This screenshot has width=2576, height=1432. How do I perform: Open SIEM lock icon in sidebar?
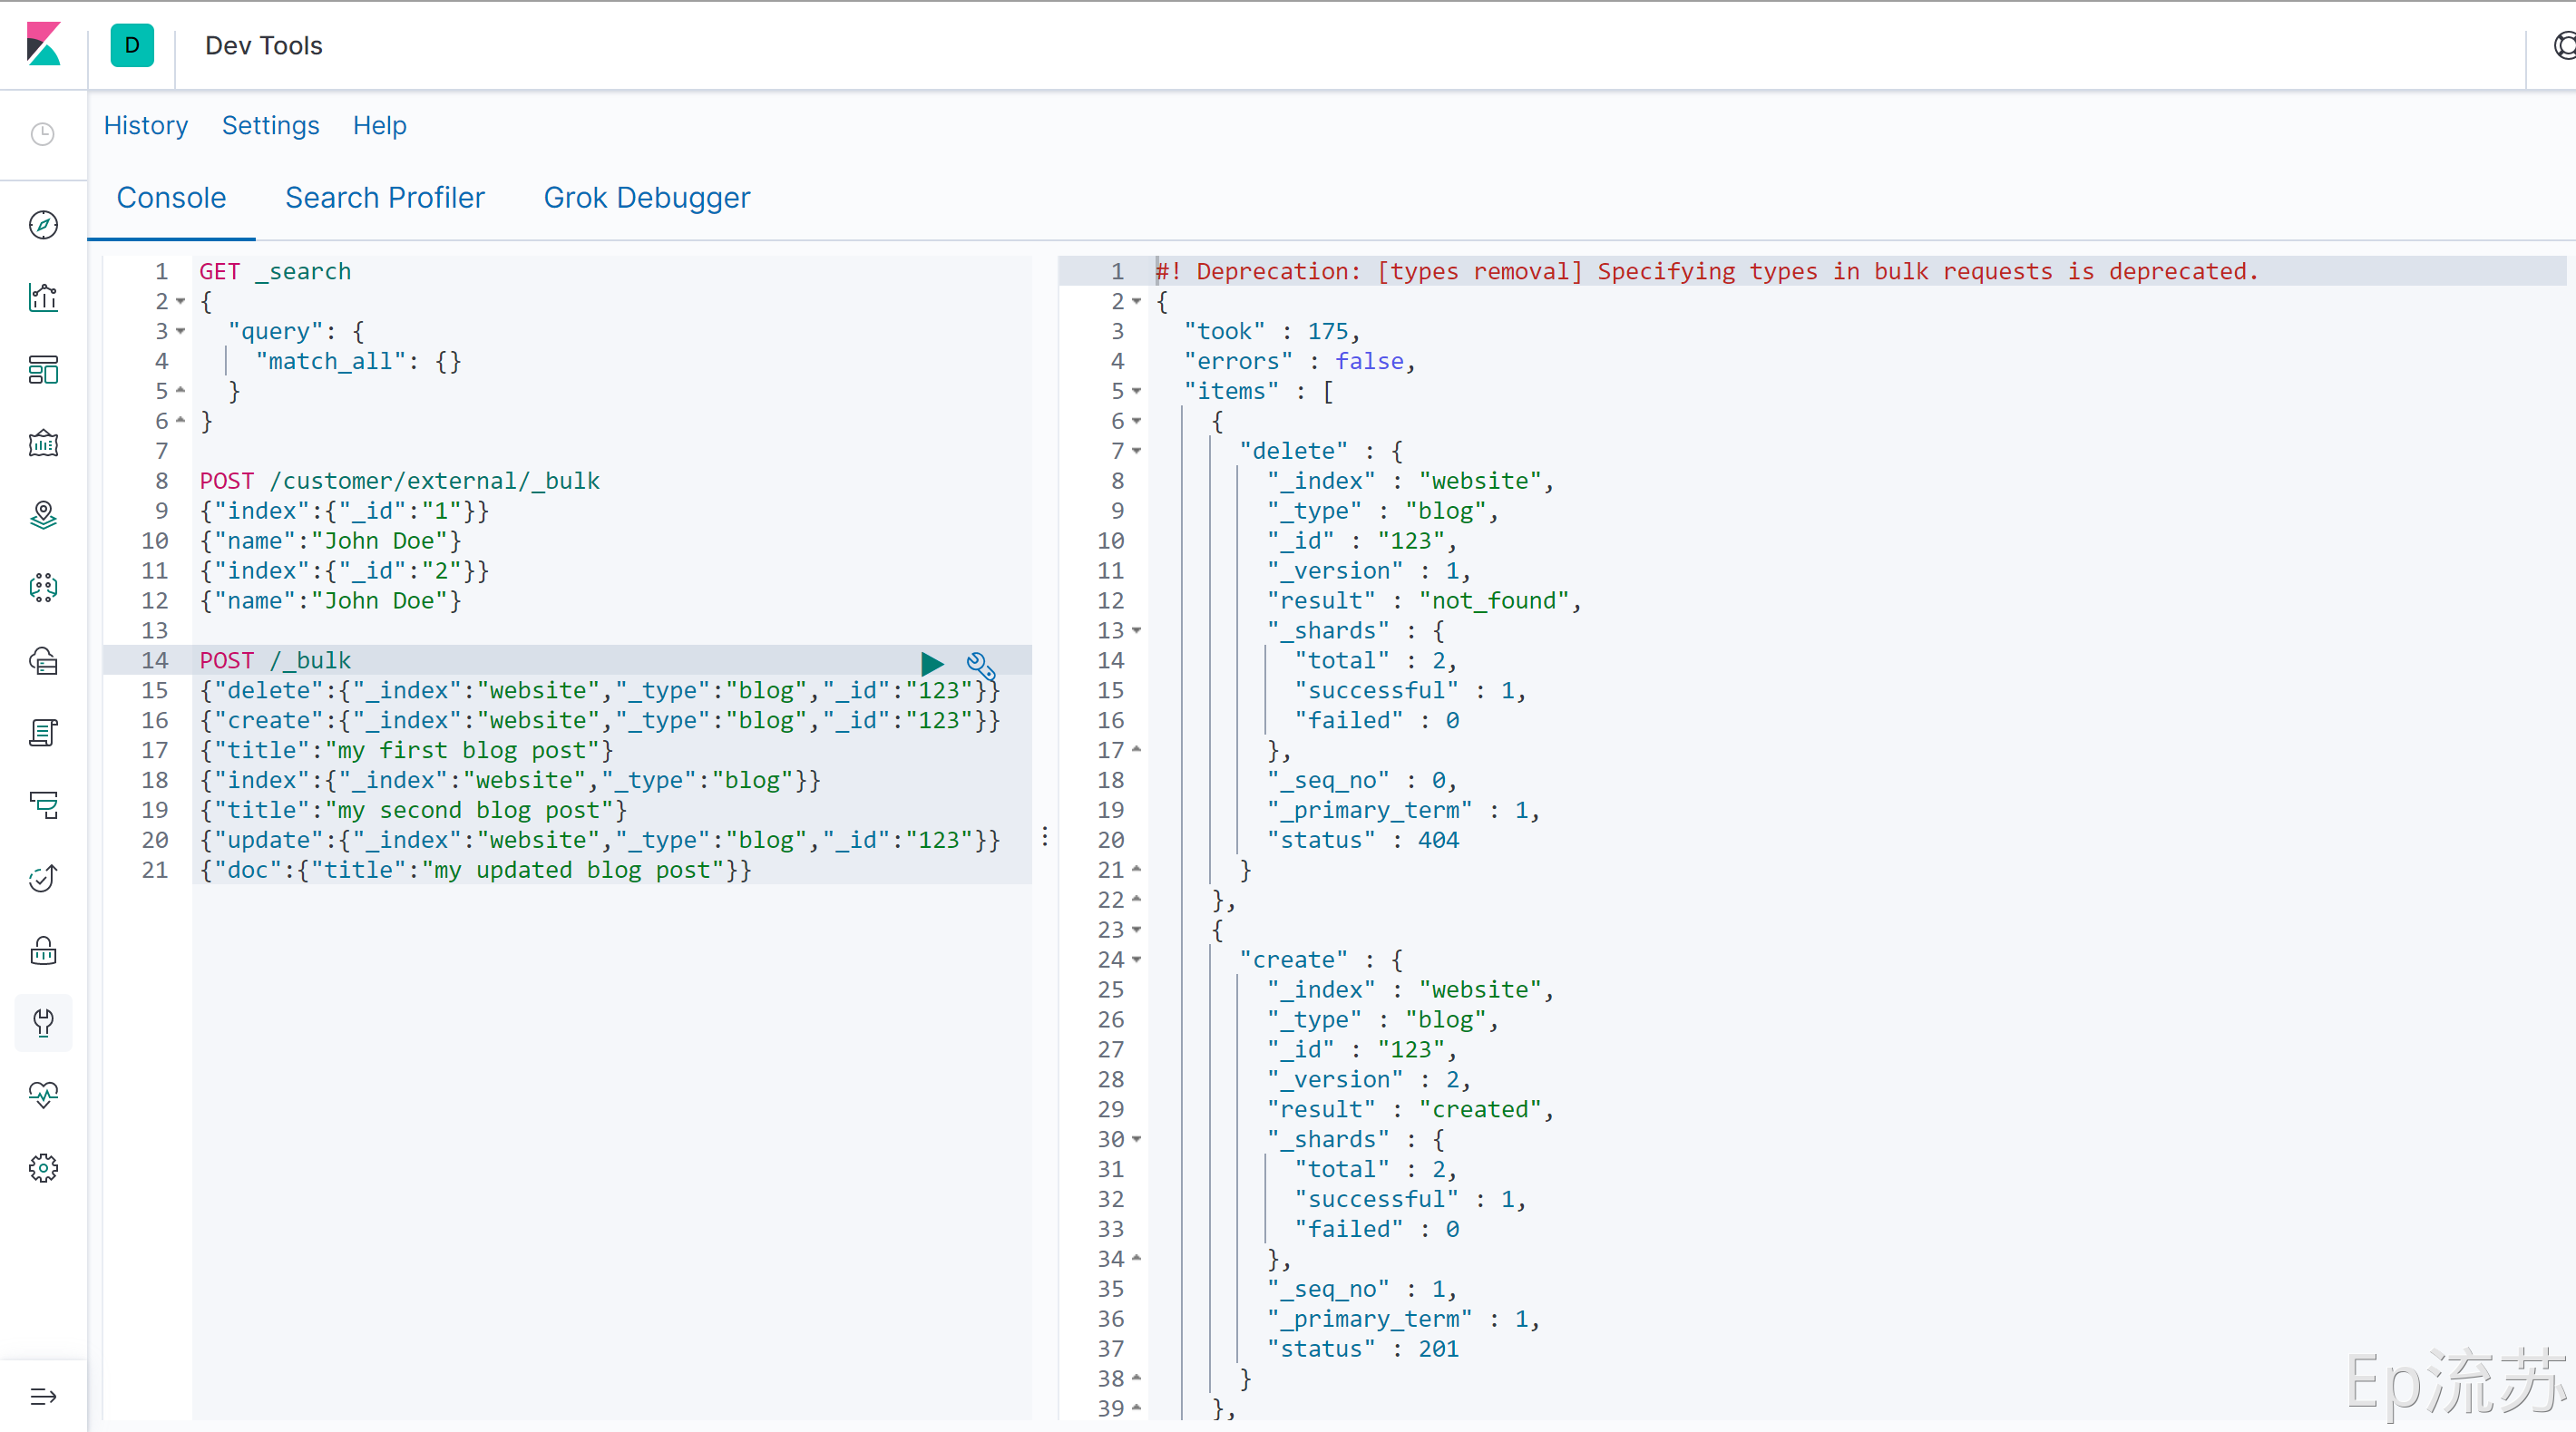43,950
